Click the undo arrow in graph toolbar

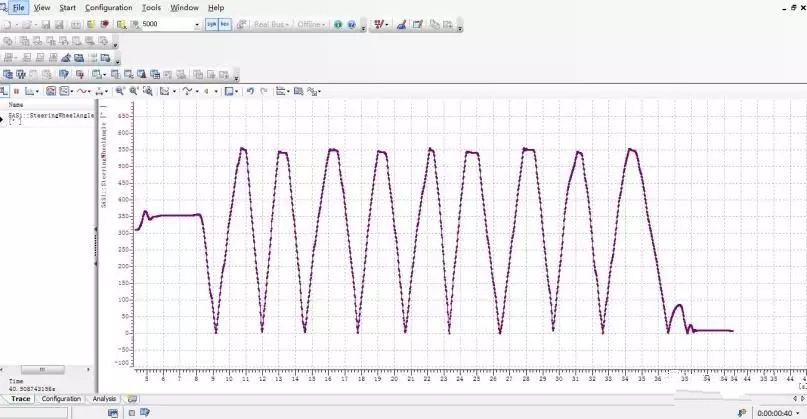250,91
